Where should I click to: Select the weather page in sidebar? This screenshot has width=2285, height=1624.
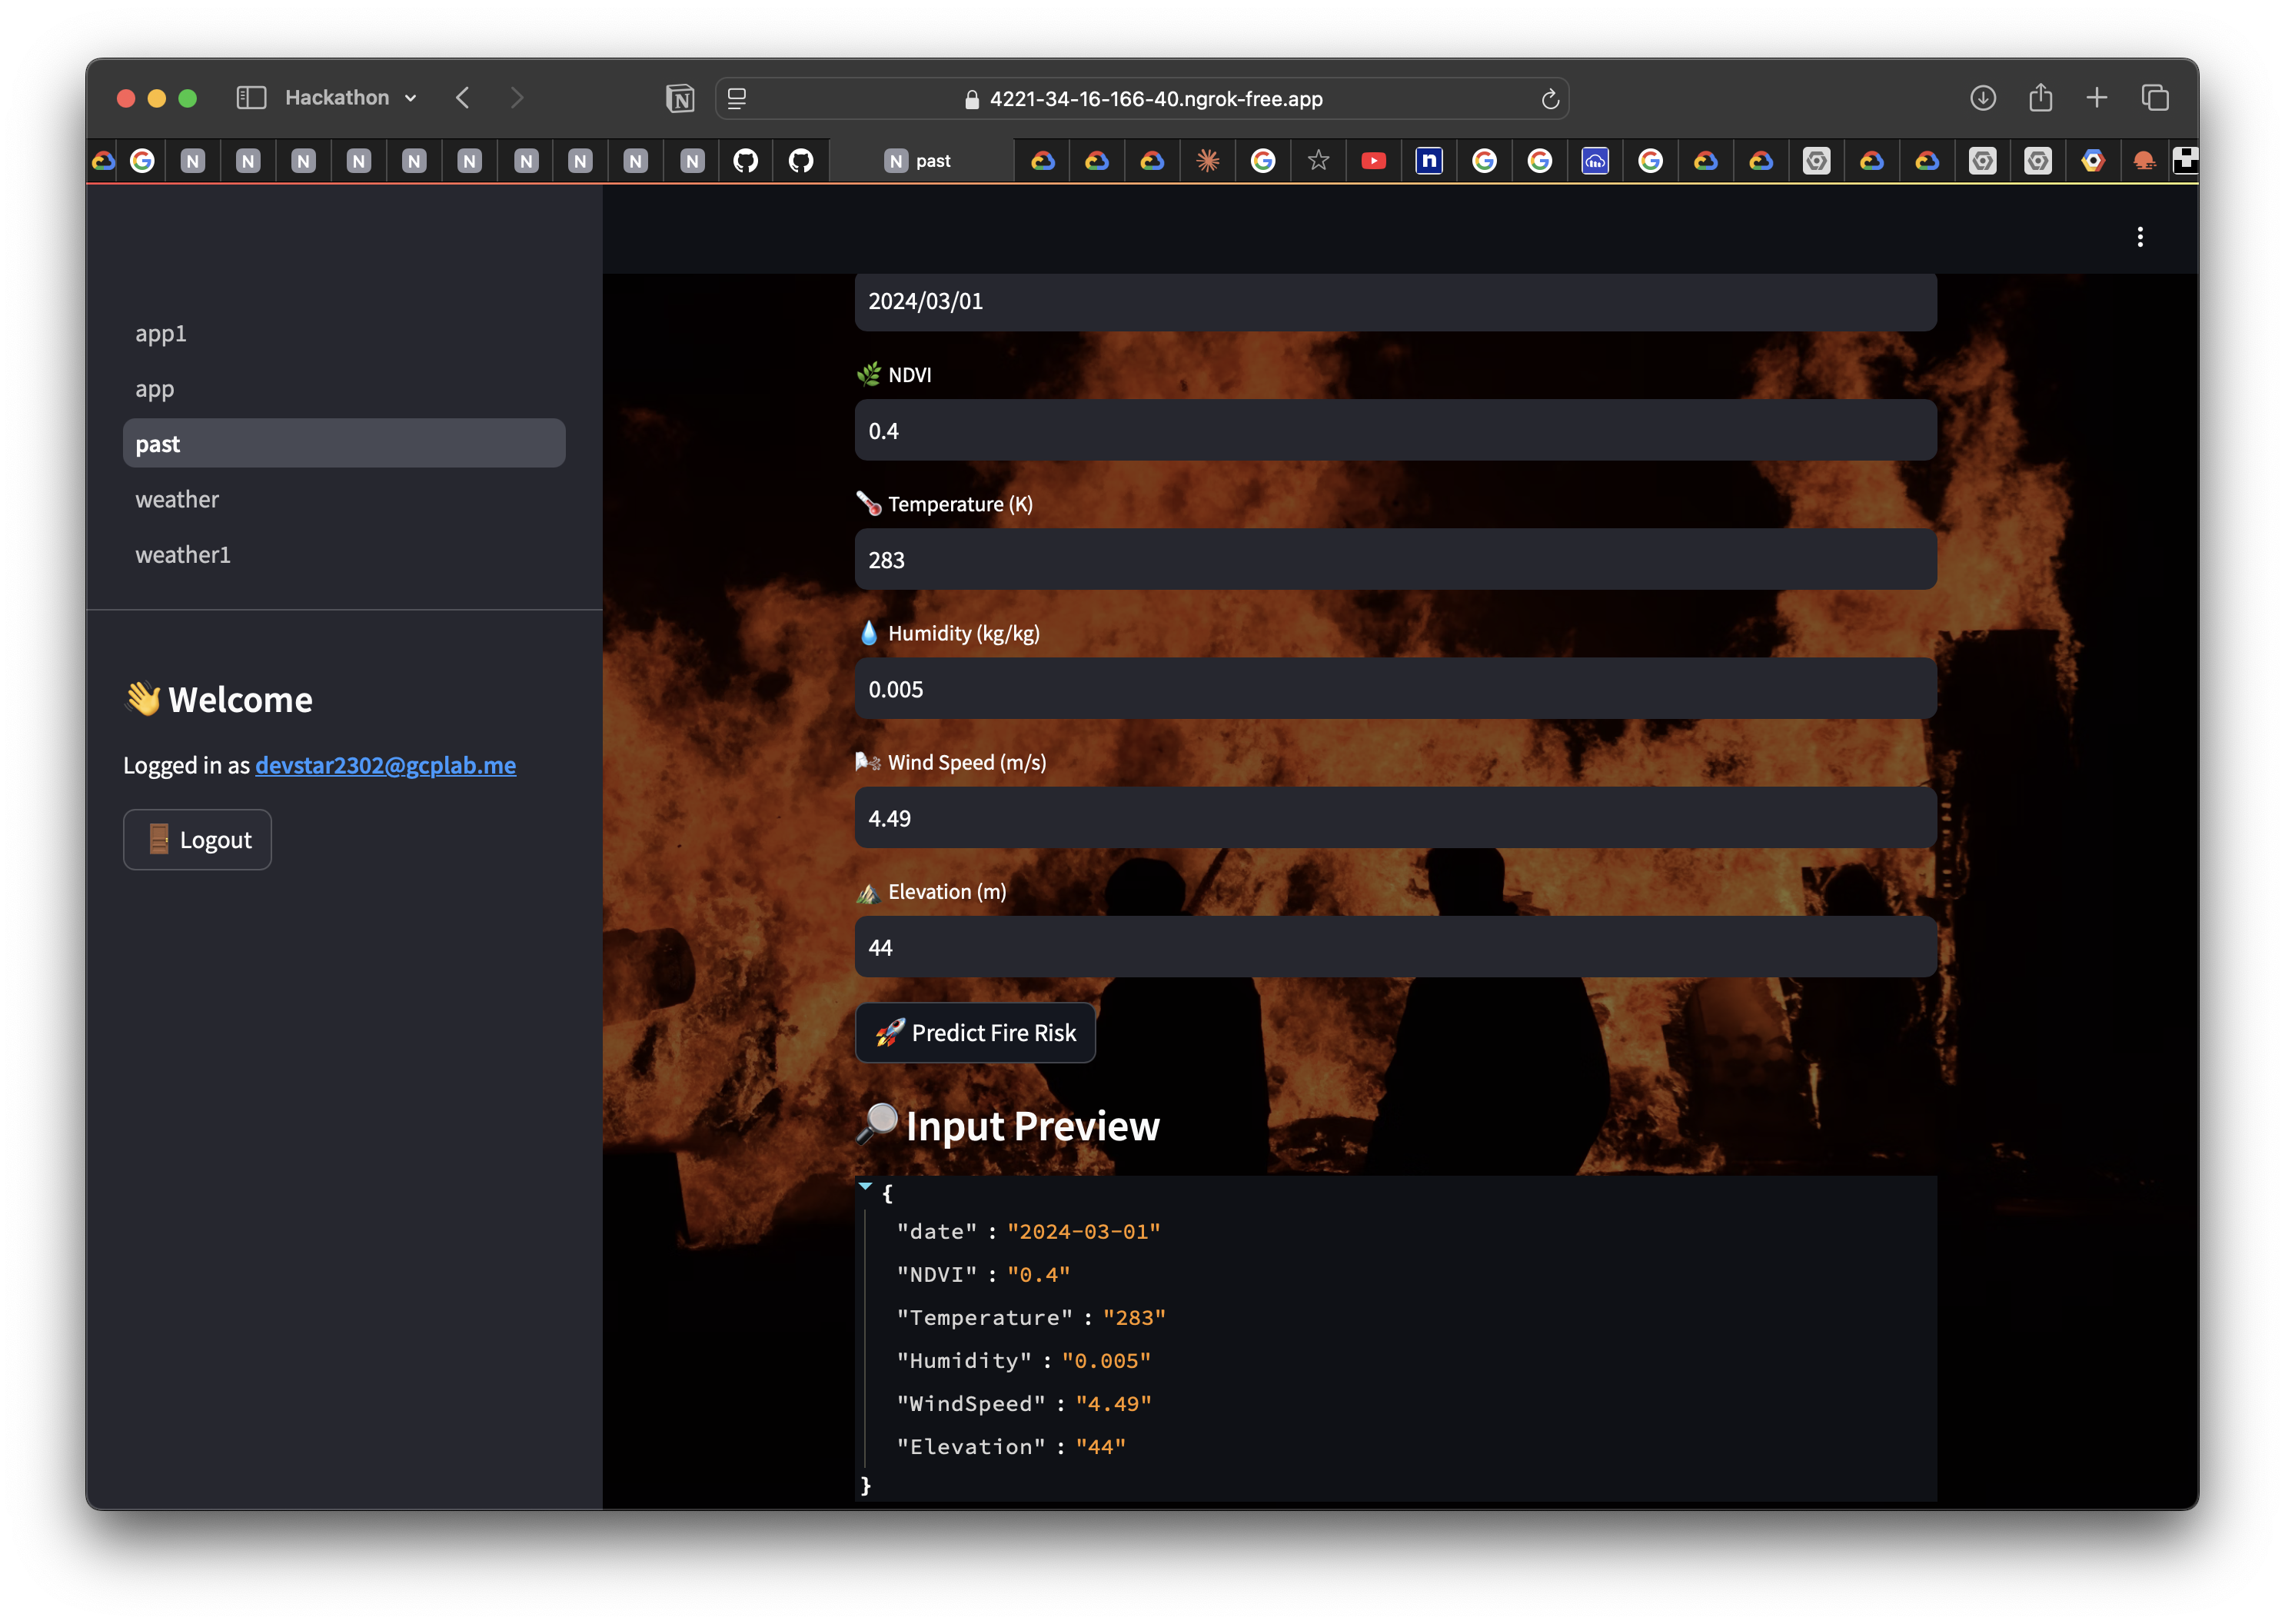177,499
